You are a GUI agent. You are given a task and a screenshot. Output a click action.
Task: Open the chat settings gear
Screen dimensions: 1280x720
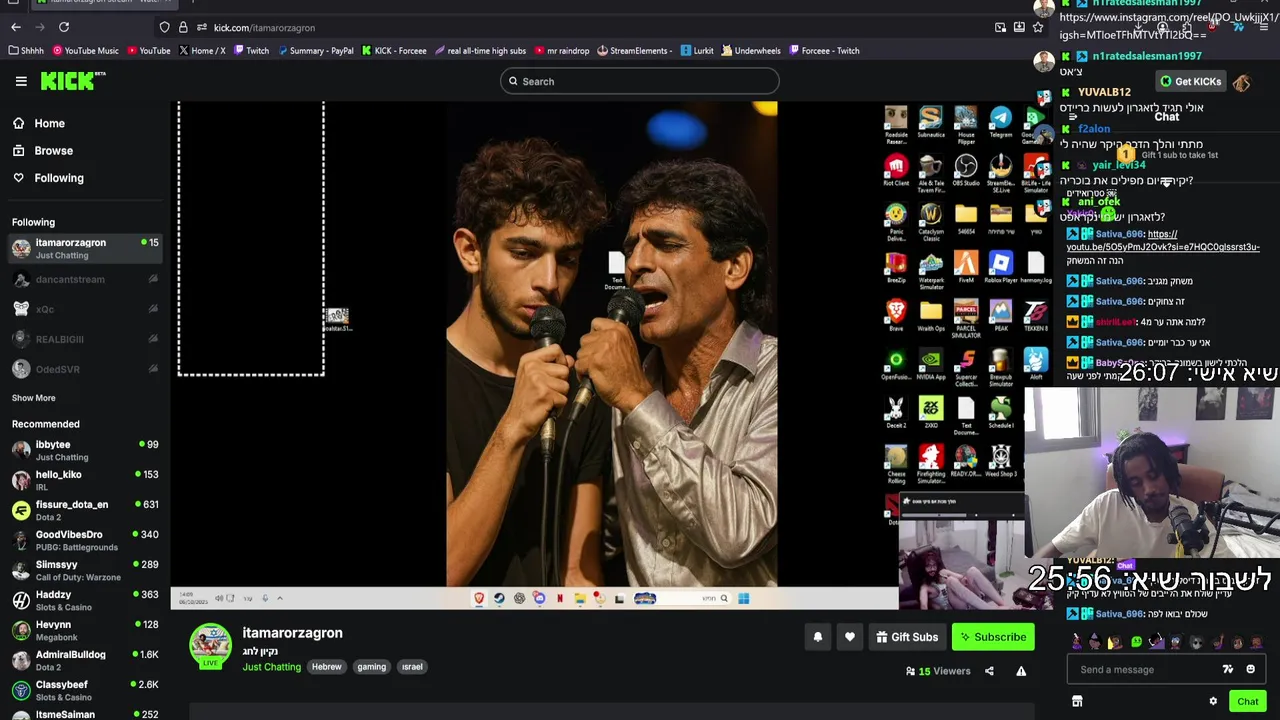1213,701
